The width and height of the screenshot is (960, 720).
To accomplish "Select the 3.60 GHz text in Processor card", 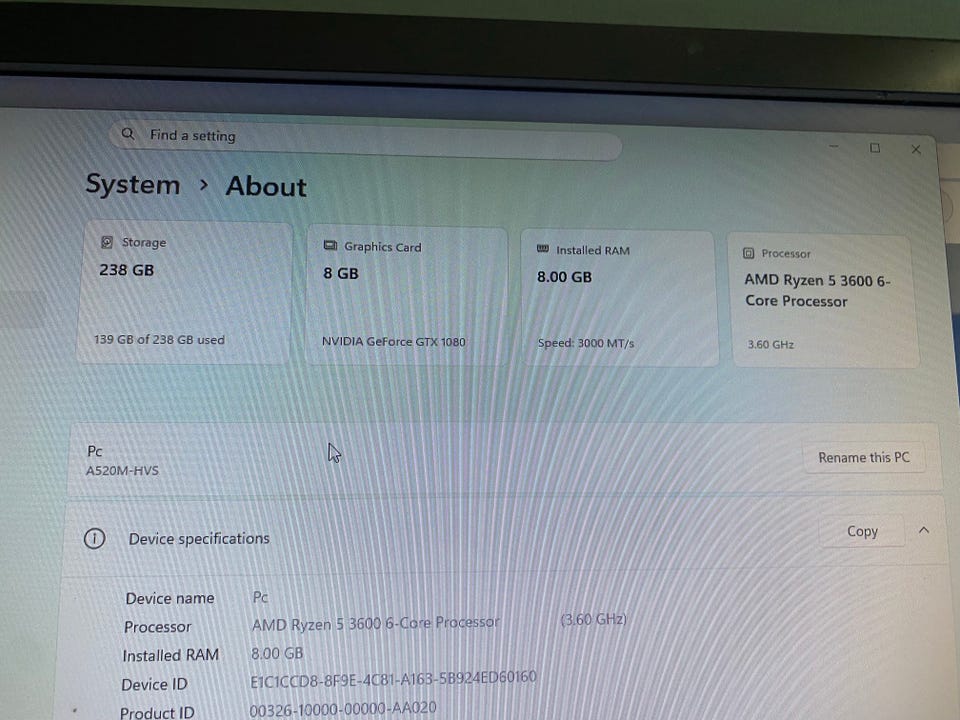I will pos(770,344).
